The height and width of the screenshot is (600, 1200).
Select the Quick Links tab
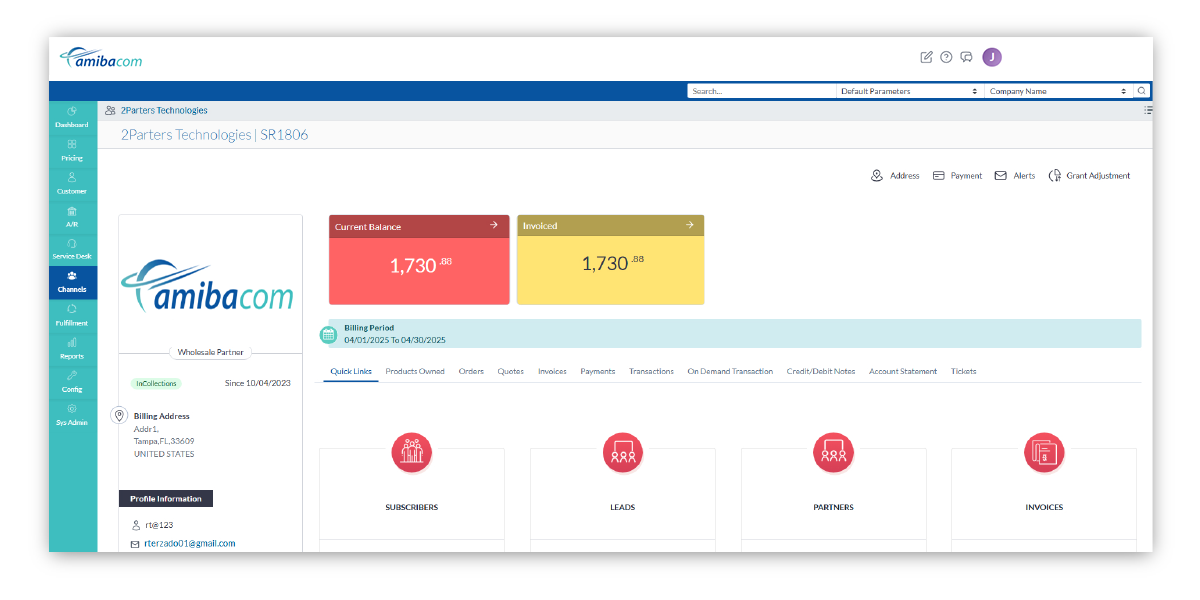(351, 372)
